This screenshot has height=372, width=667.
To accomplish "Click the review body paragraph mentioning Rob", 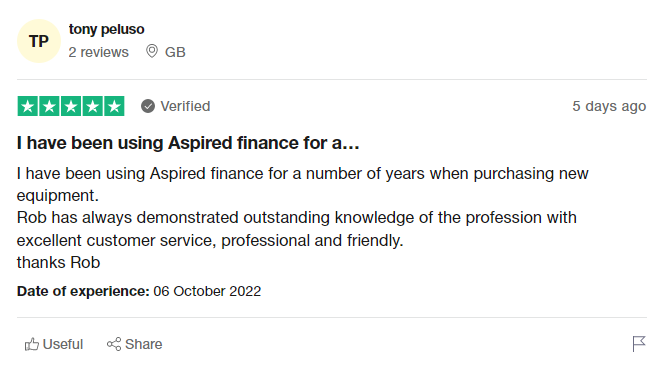I will point(302,218).
